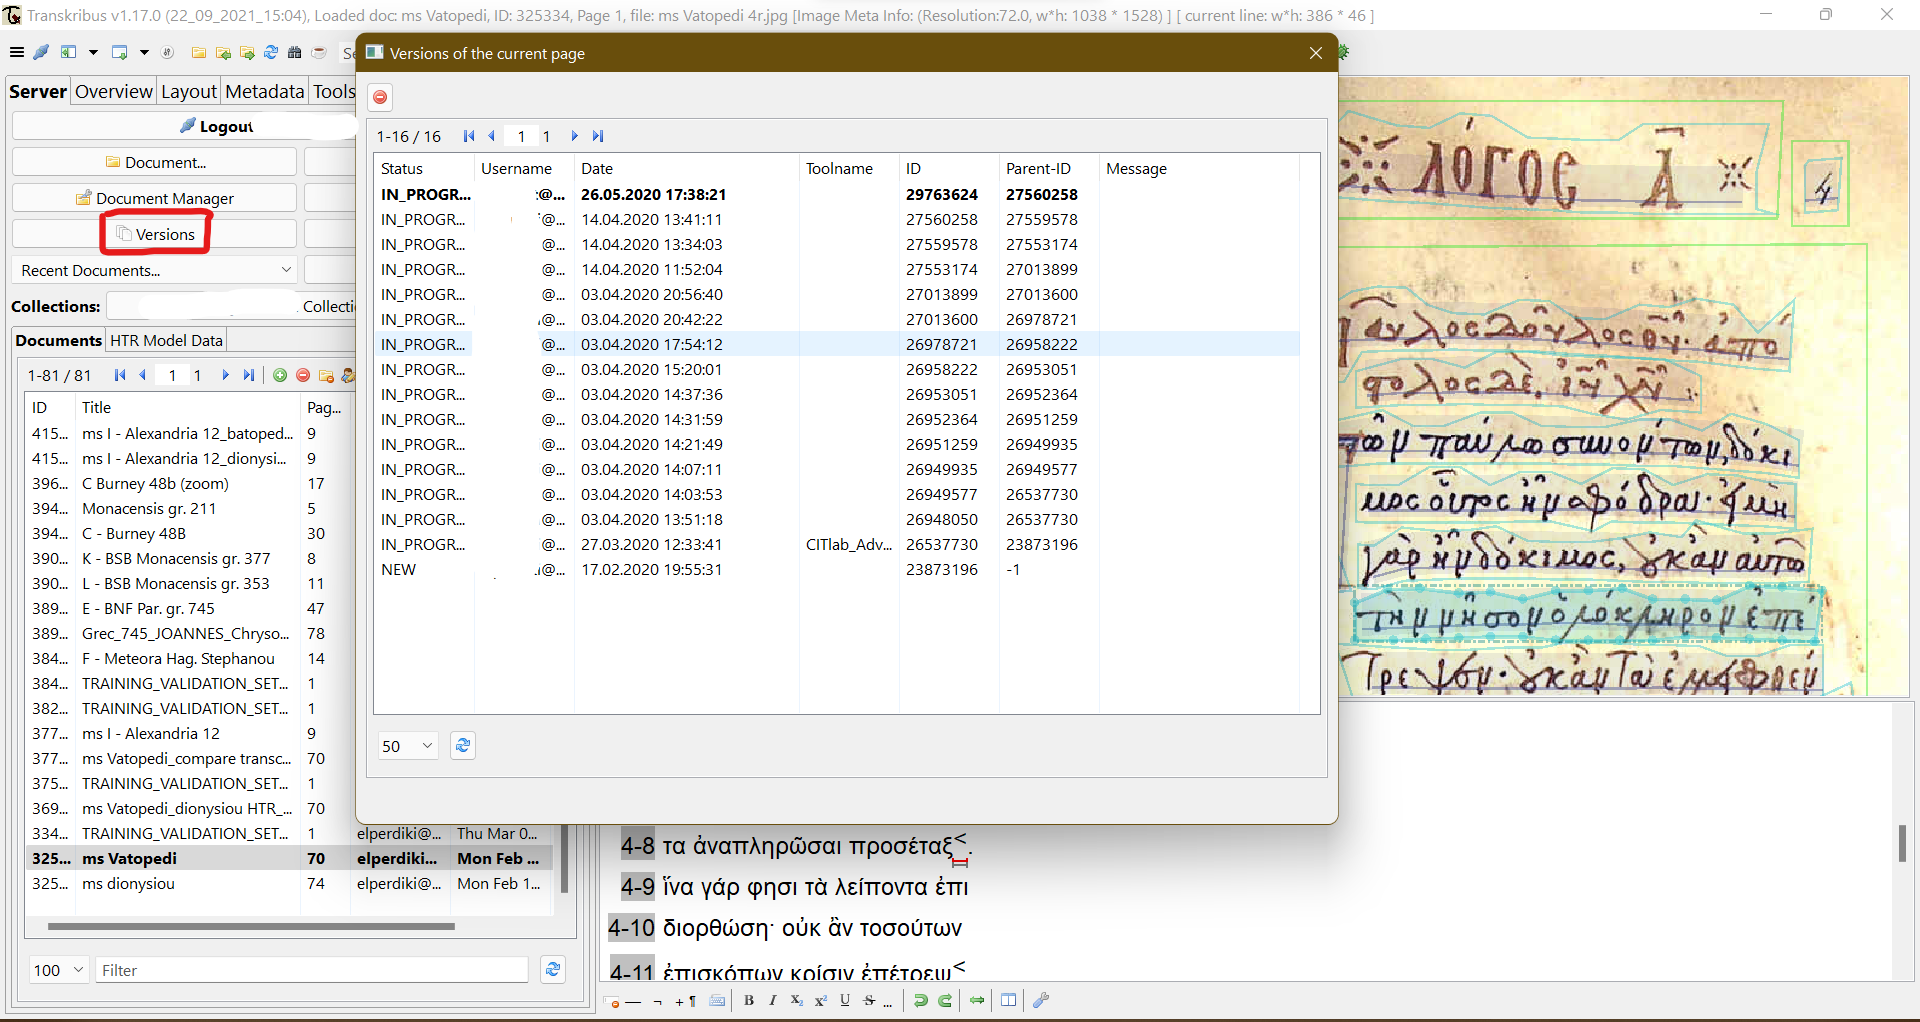
Task: Open the main hamburger menu
Action: coord(16,52)
